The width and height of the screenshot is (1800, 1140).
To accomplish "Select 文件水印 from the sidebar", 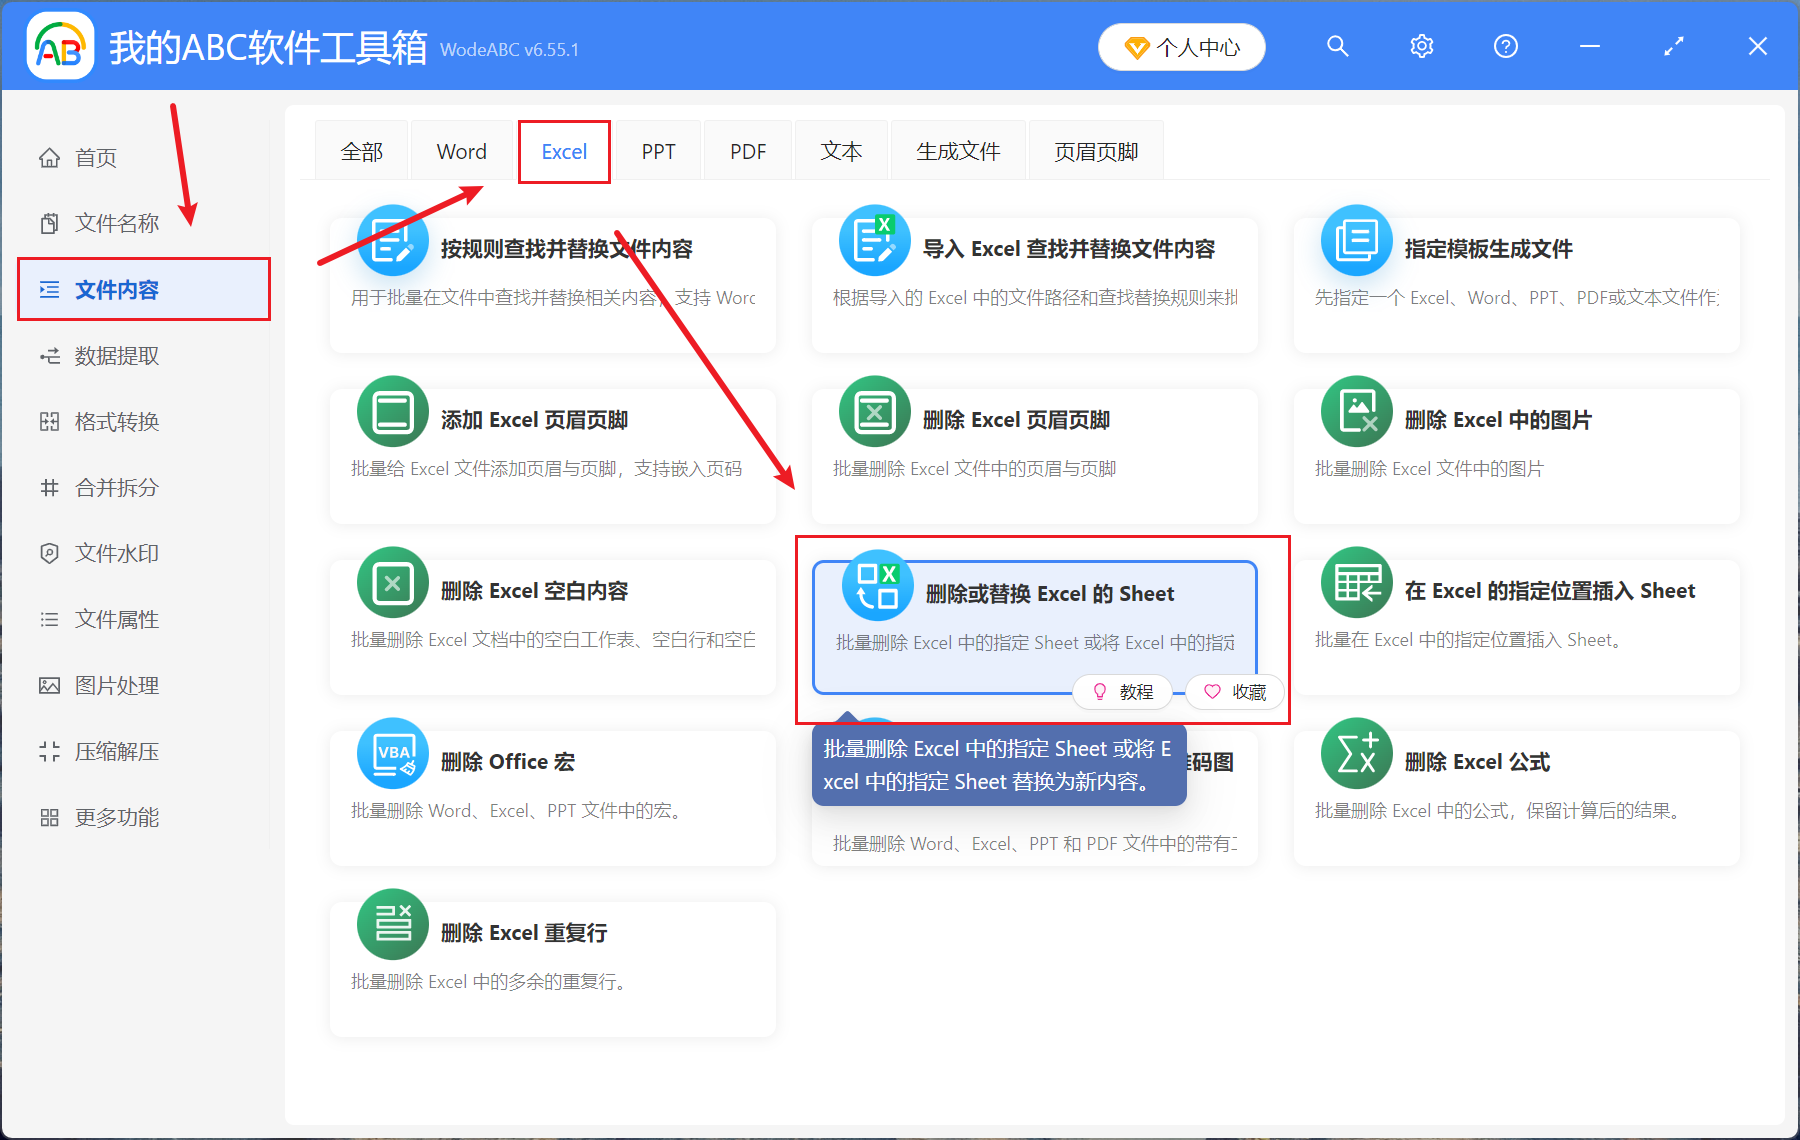I will [x=116, y=554].
